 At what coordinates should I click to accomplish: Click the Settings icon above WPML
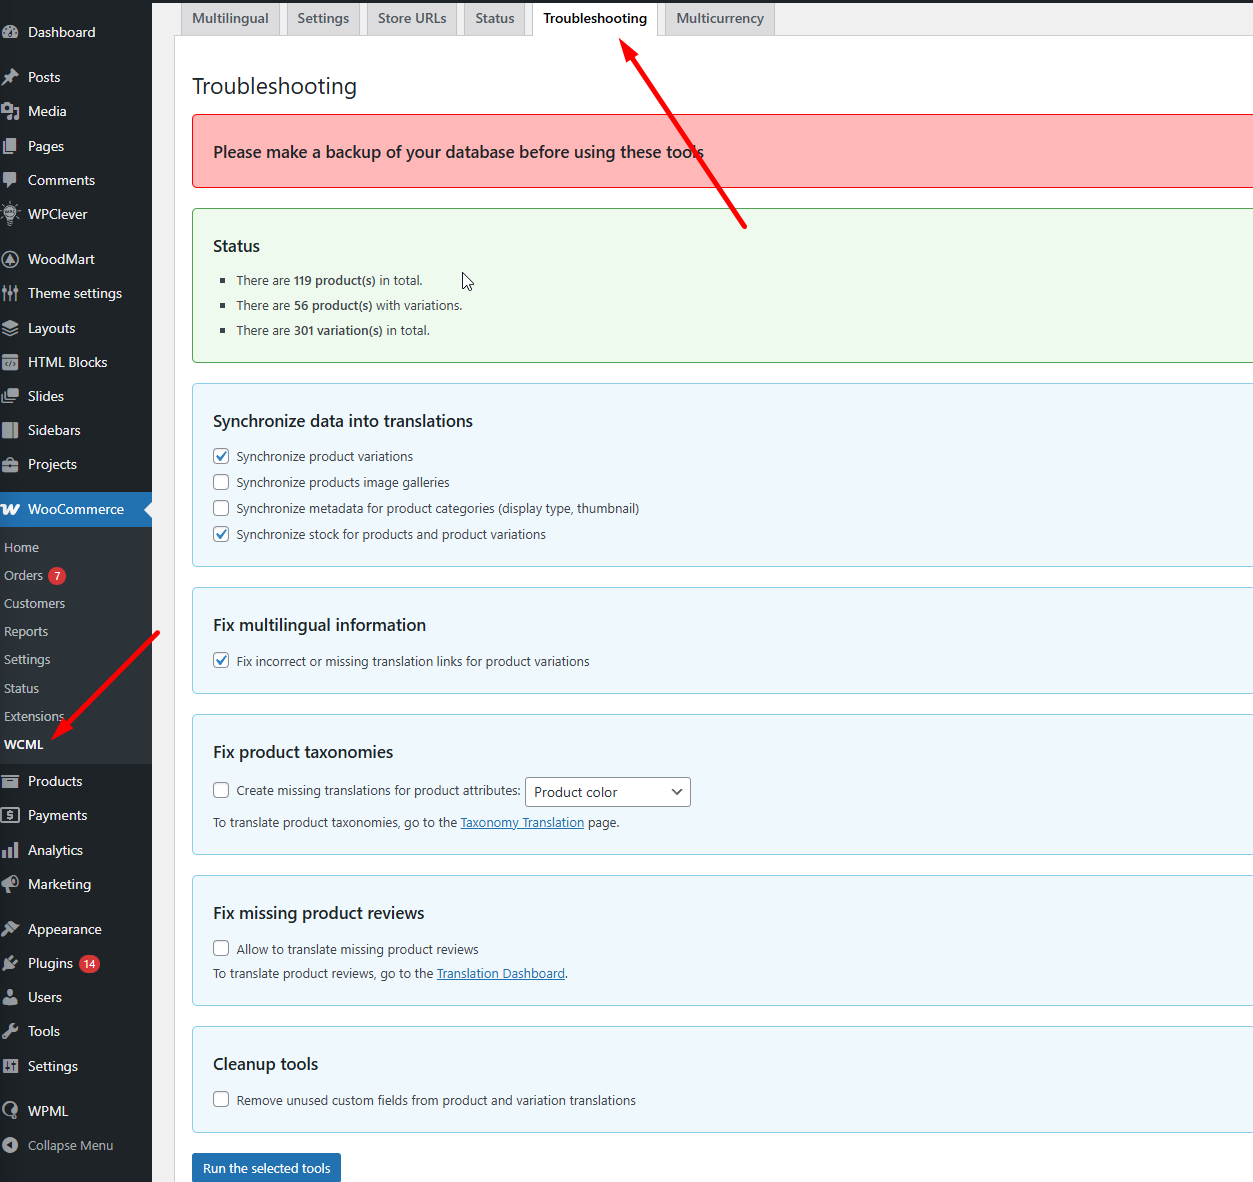point(10,1066)
